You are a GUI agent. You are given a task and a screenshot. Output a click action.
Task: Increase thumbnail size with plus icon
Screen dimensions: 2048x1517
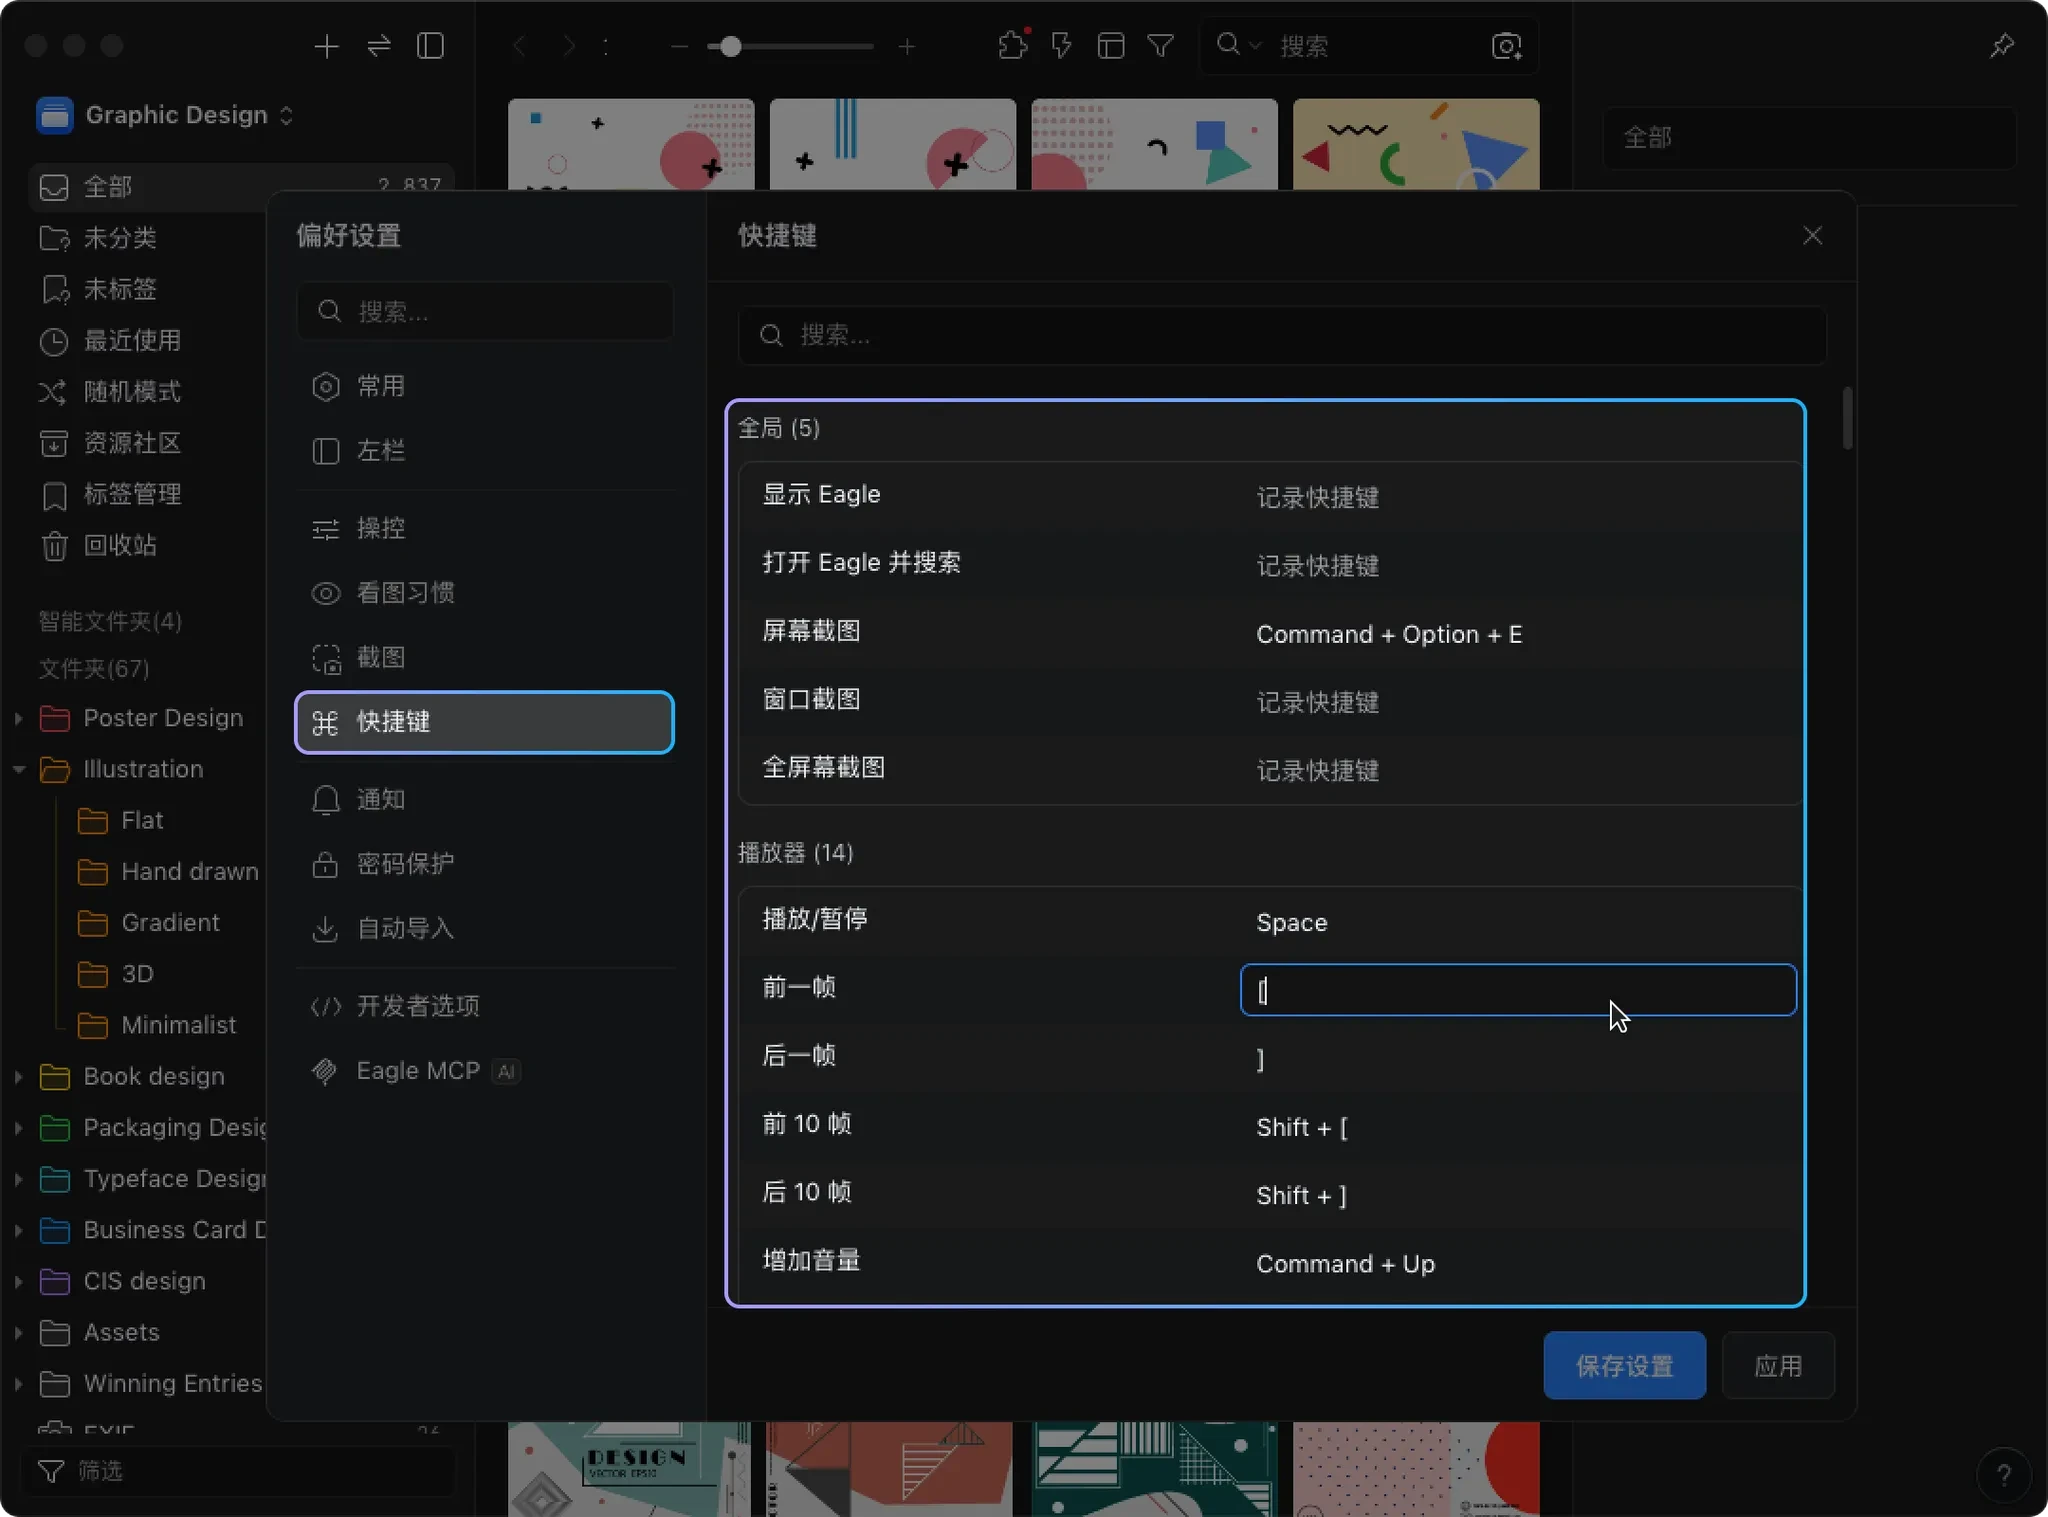(x=906, y=46)
